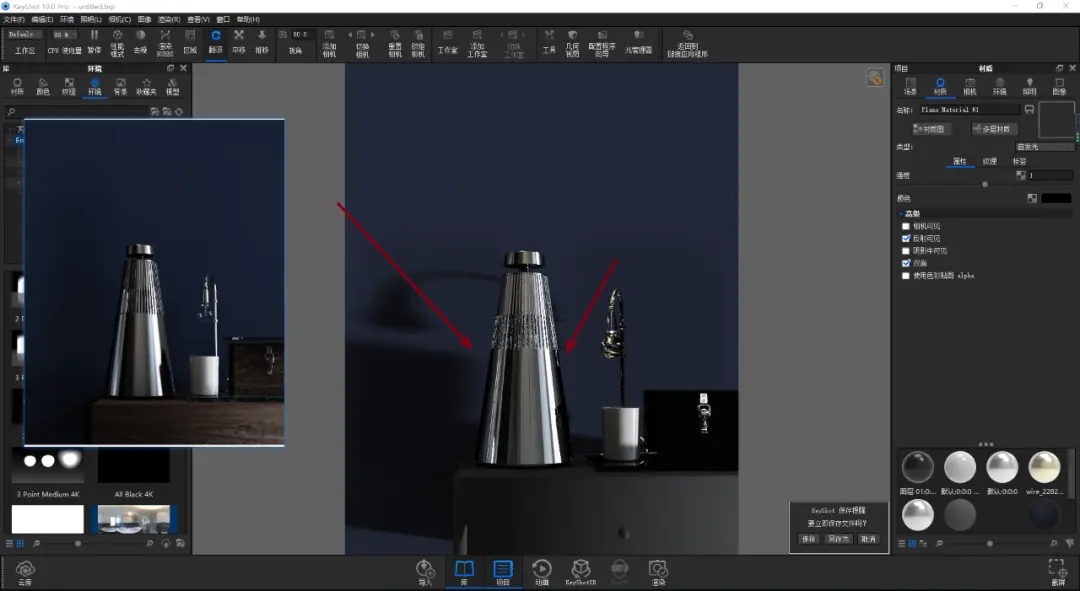Launch the KeyShotXR icon
Image resolution: width=1080 pixels, height=591 pixels.
pyautogui.click(x=581, y=572)
